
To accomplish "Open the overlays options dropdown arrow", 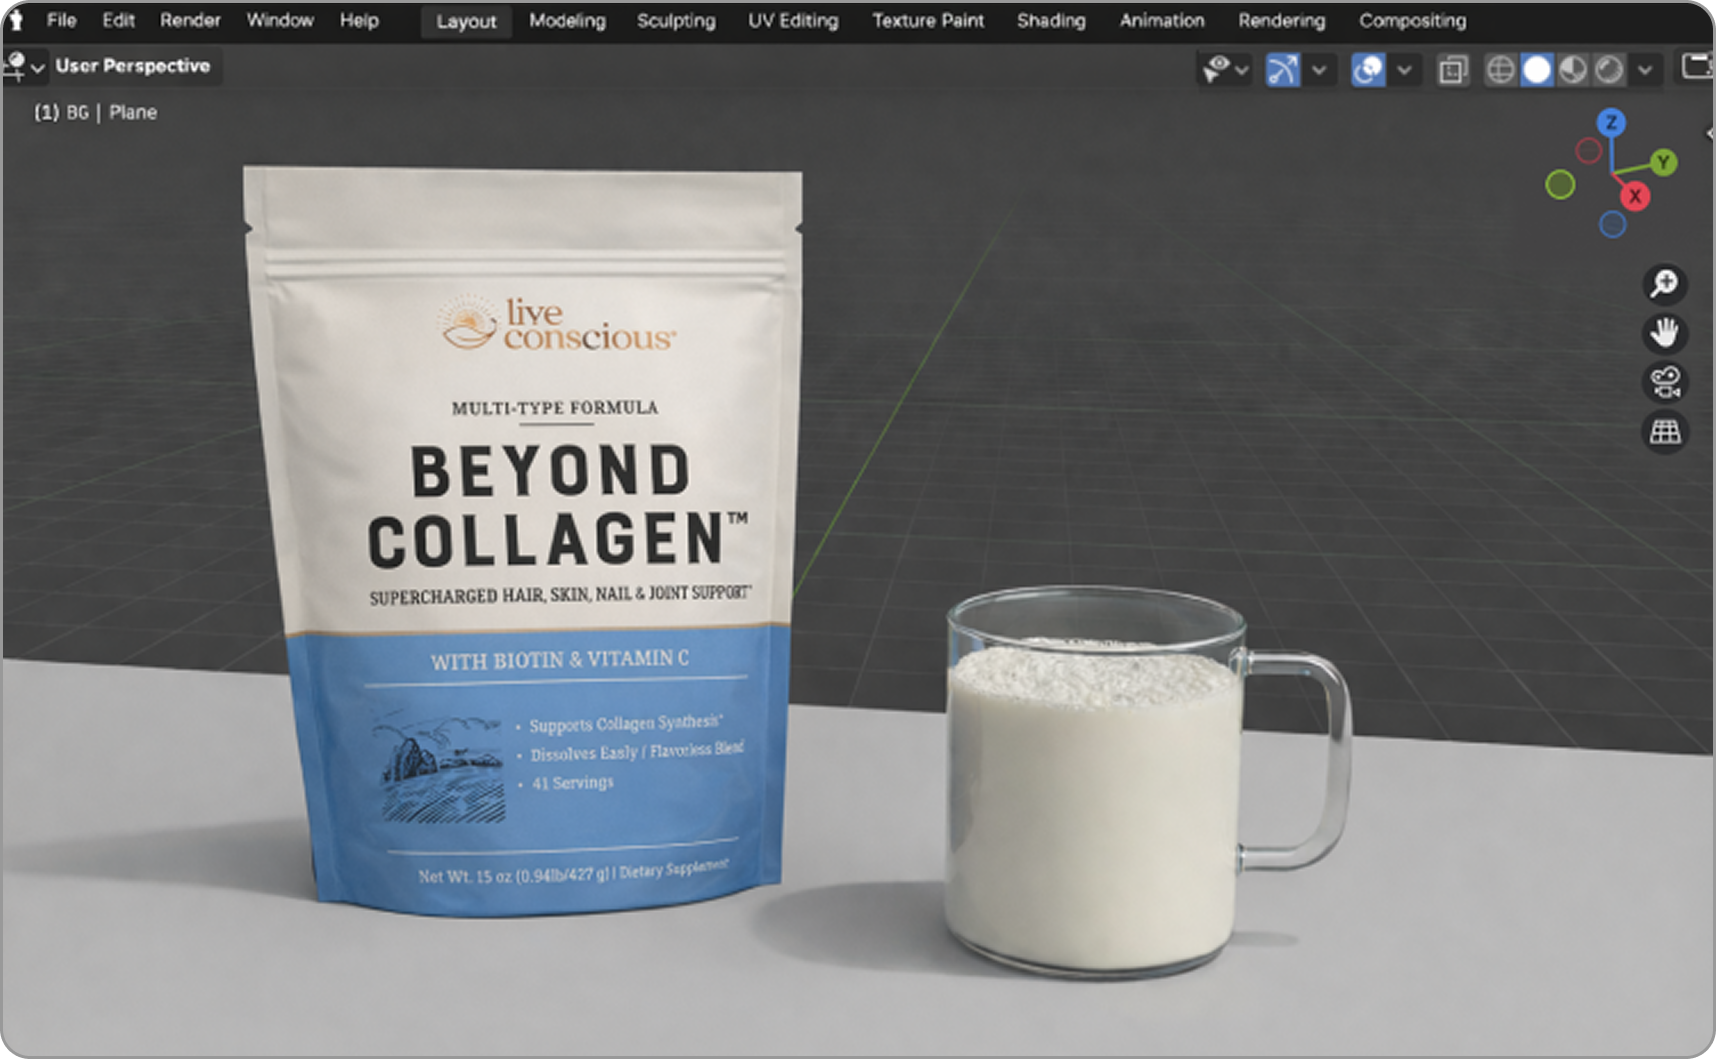I will pos(1404,69).
